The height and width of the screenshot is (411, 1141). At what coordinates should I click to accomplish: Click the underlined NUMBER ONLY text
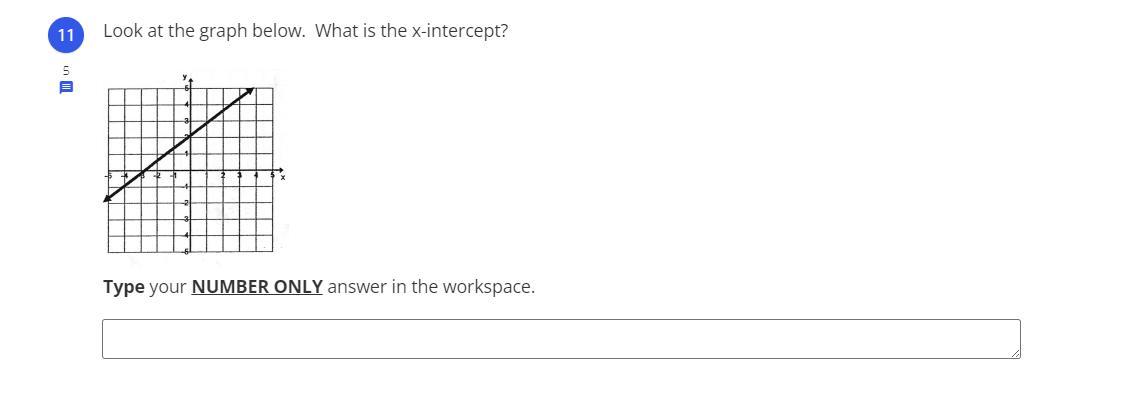click(x=257, y=287)
